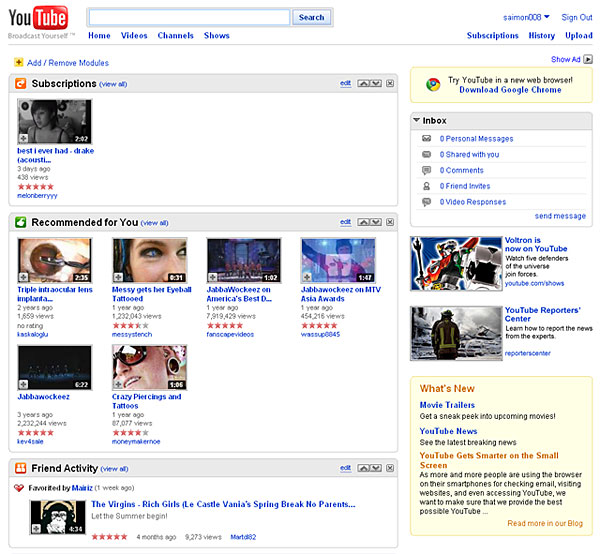Viewport: 600px width, 554px height.
Task: Add Messy Eyeball Tattooed video to queue
Action: point(118,277)
